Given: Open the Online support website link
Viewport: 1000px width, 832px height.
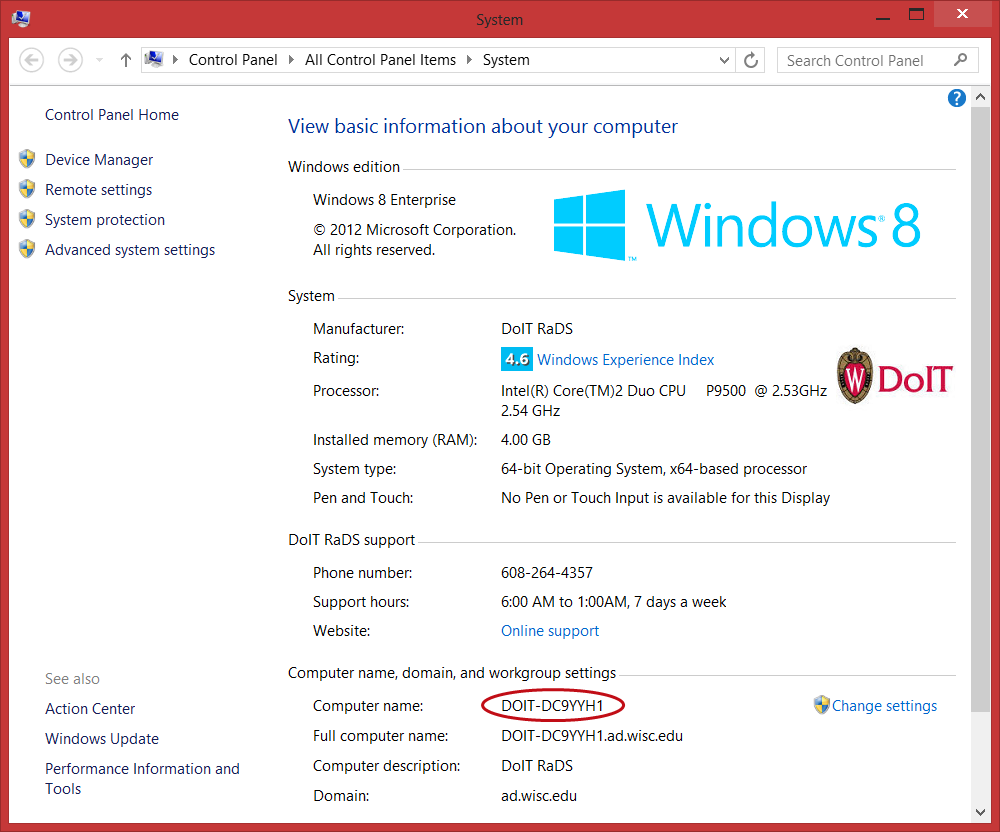Looking at the screenshot, I should tap(550, 631).
